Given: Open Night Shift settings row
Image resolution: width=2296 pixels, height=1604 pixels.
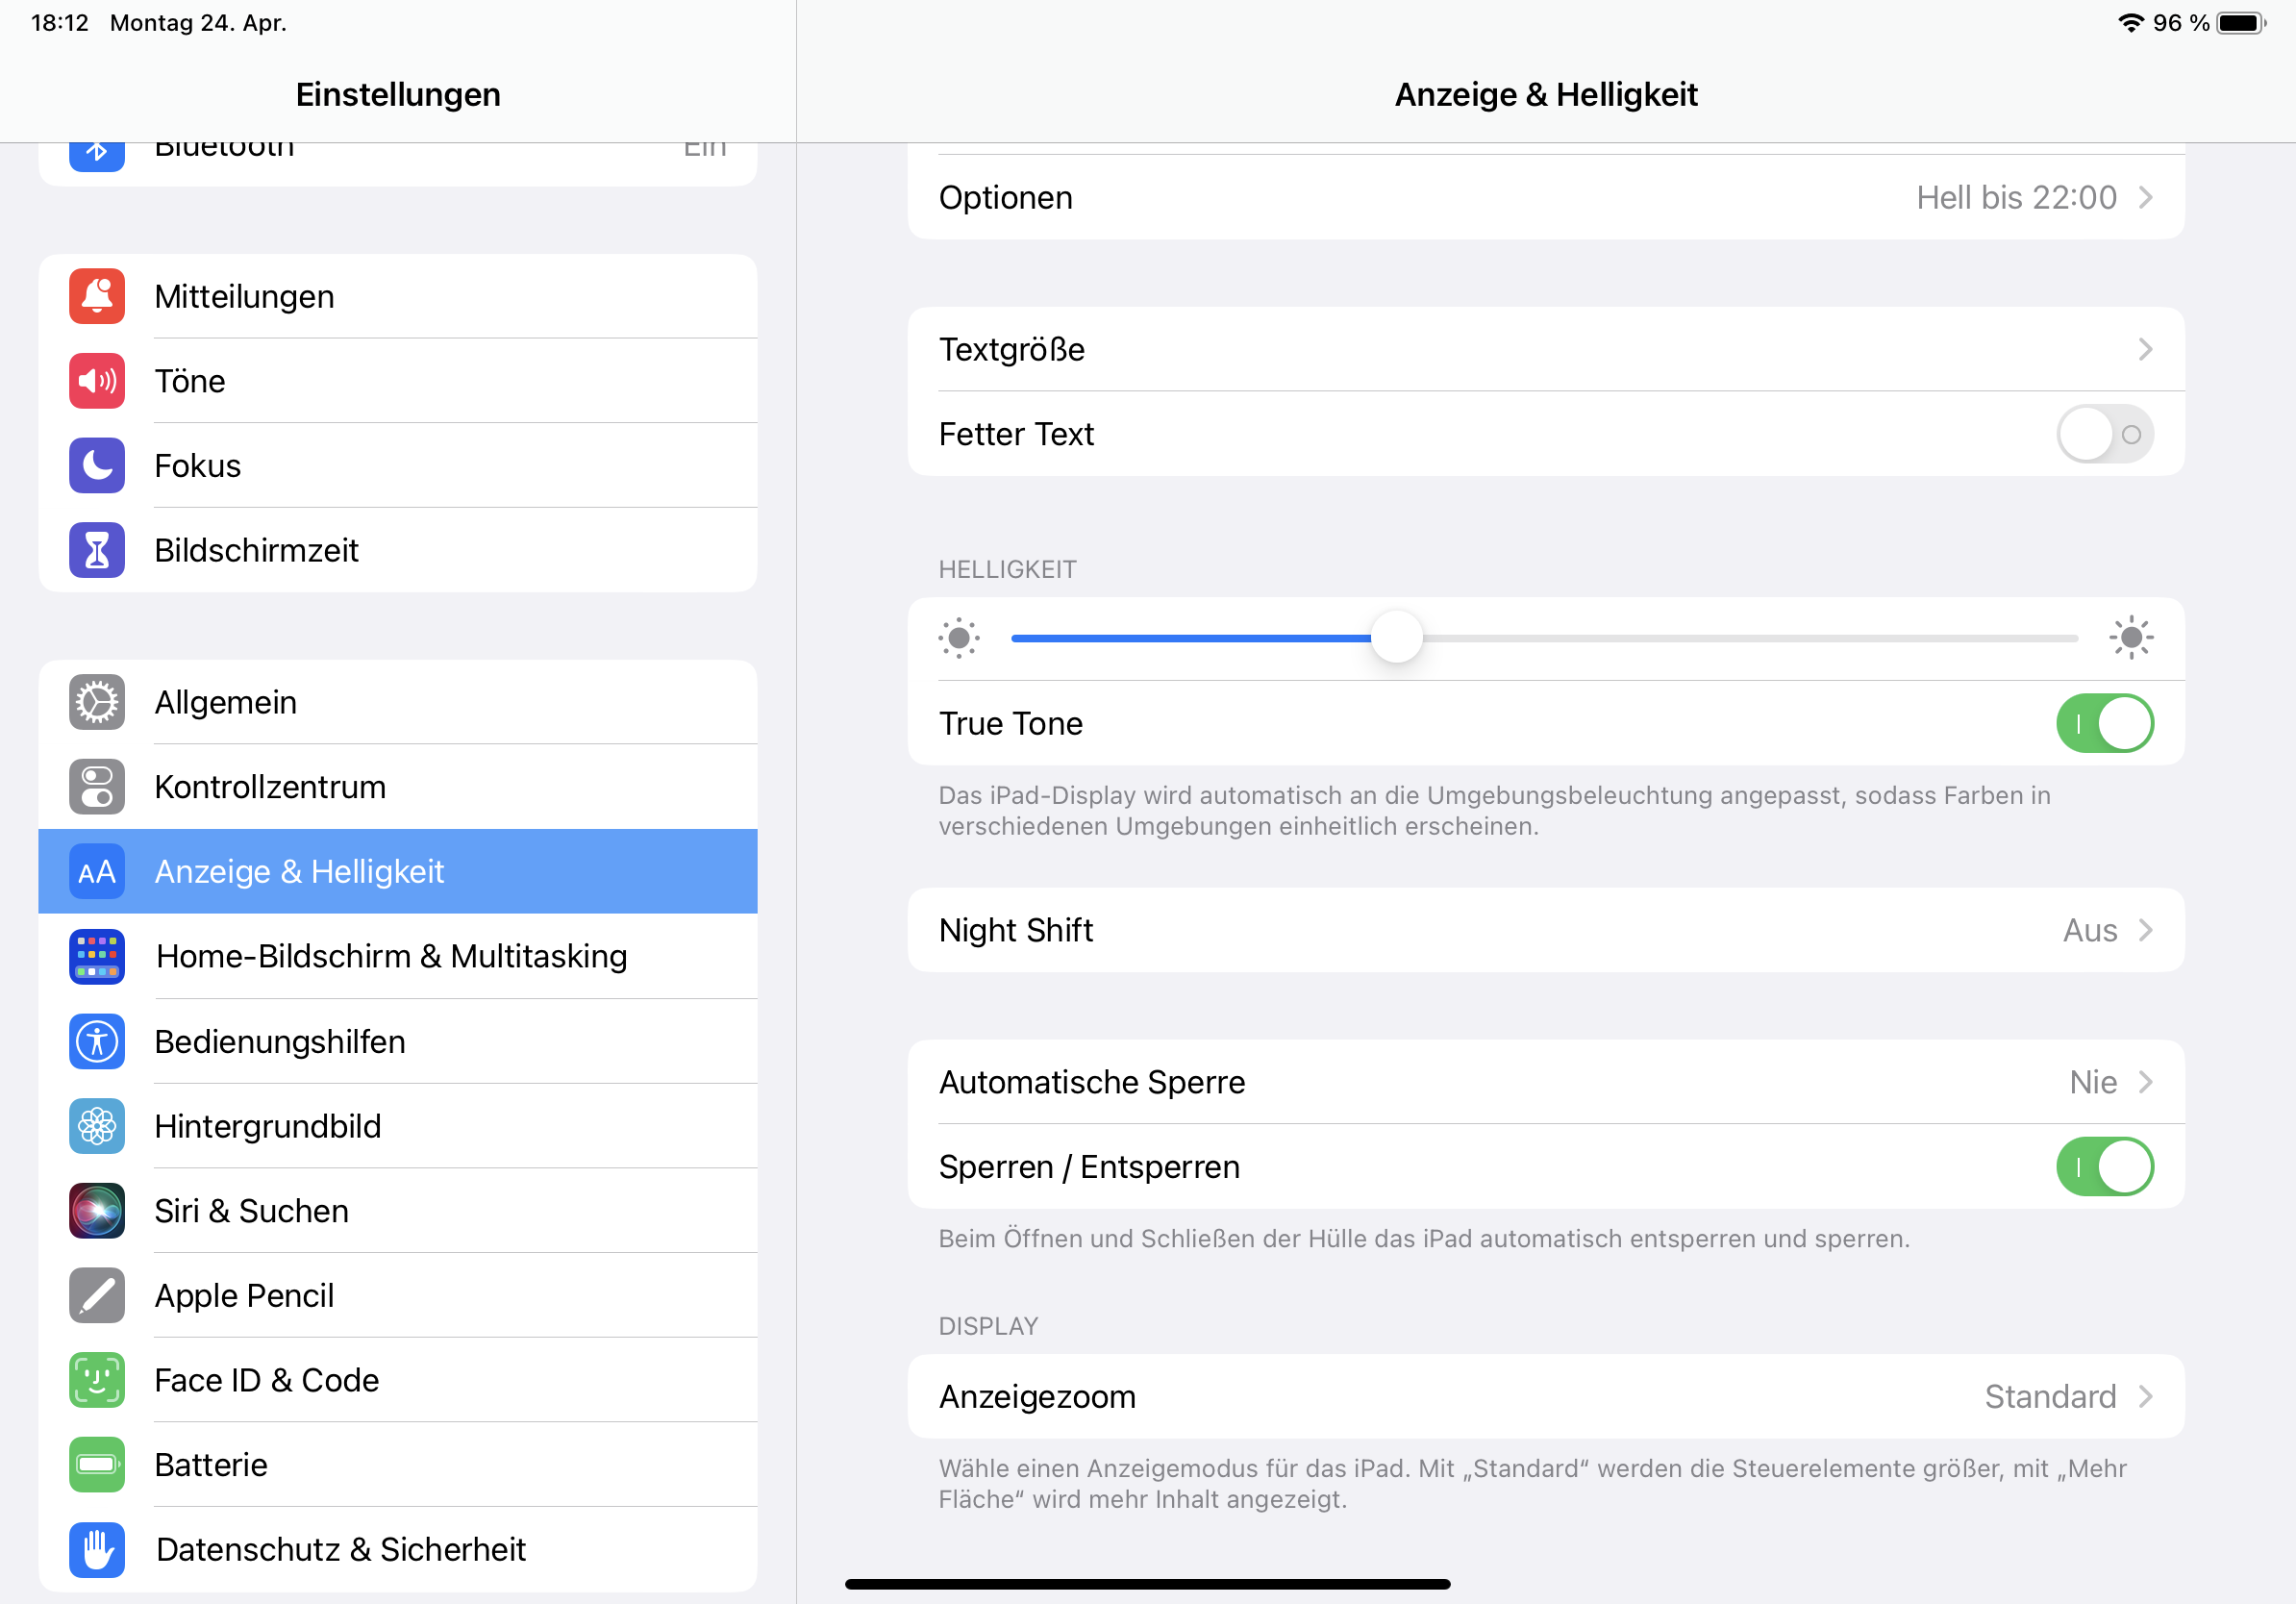Looking at the screenshot, I should [1545, 930].
